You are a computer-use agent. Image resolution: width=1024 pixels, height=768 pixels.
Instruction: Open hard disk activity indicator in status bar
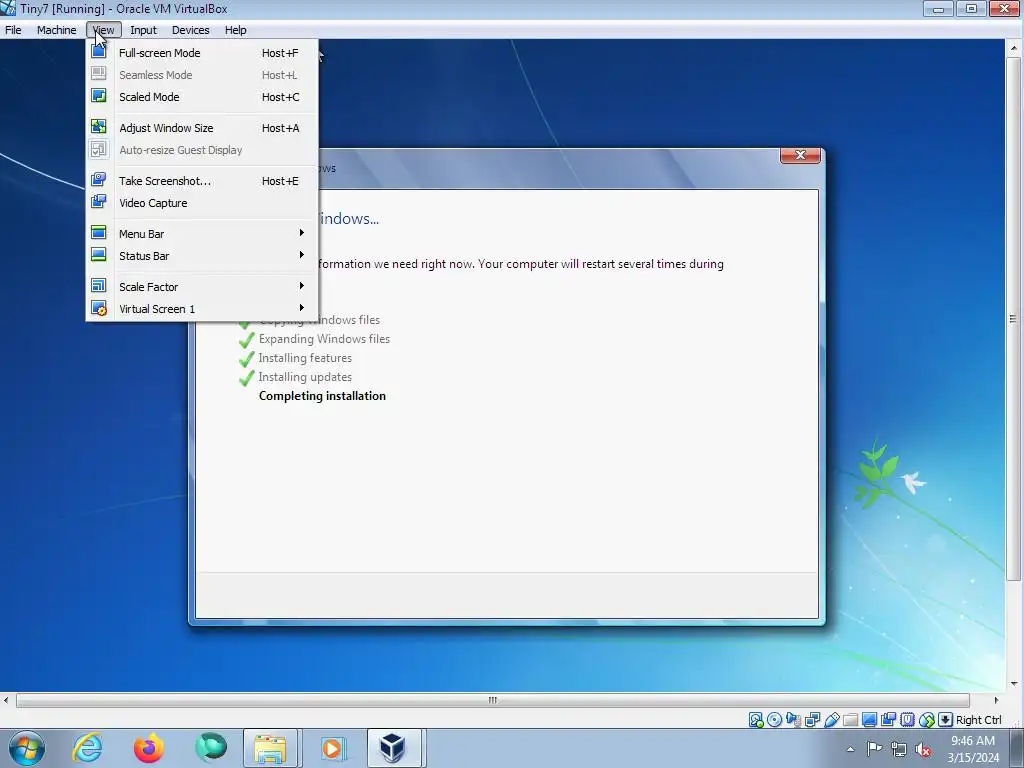(756, 720)
